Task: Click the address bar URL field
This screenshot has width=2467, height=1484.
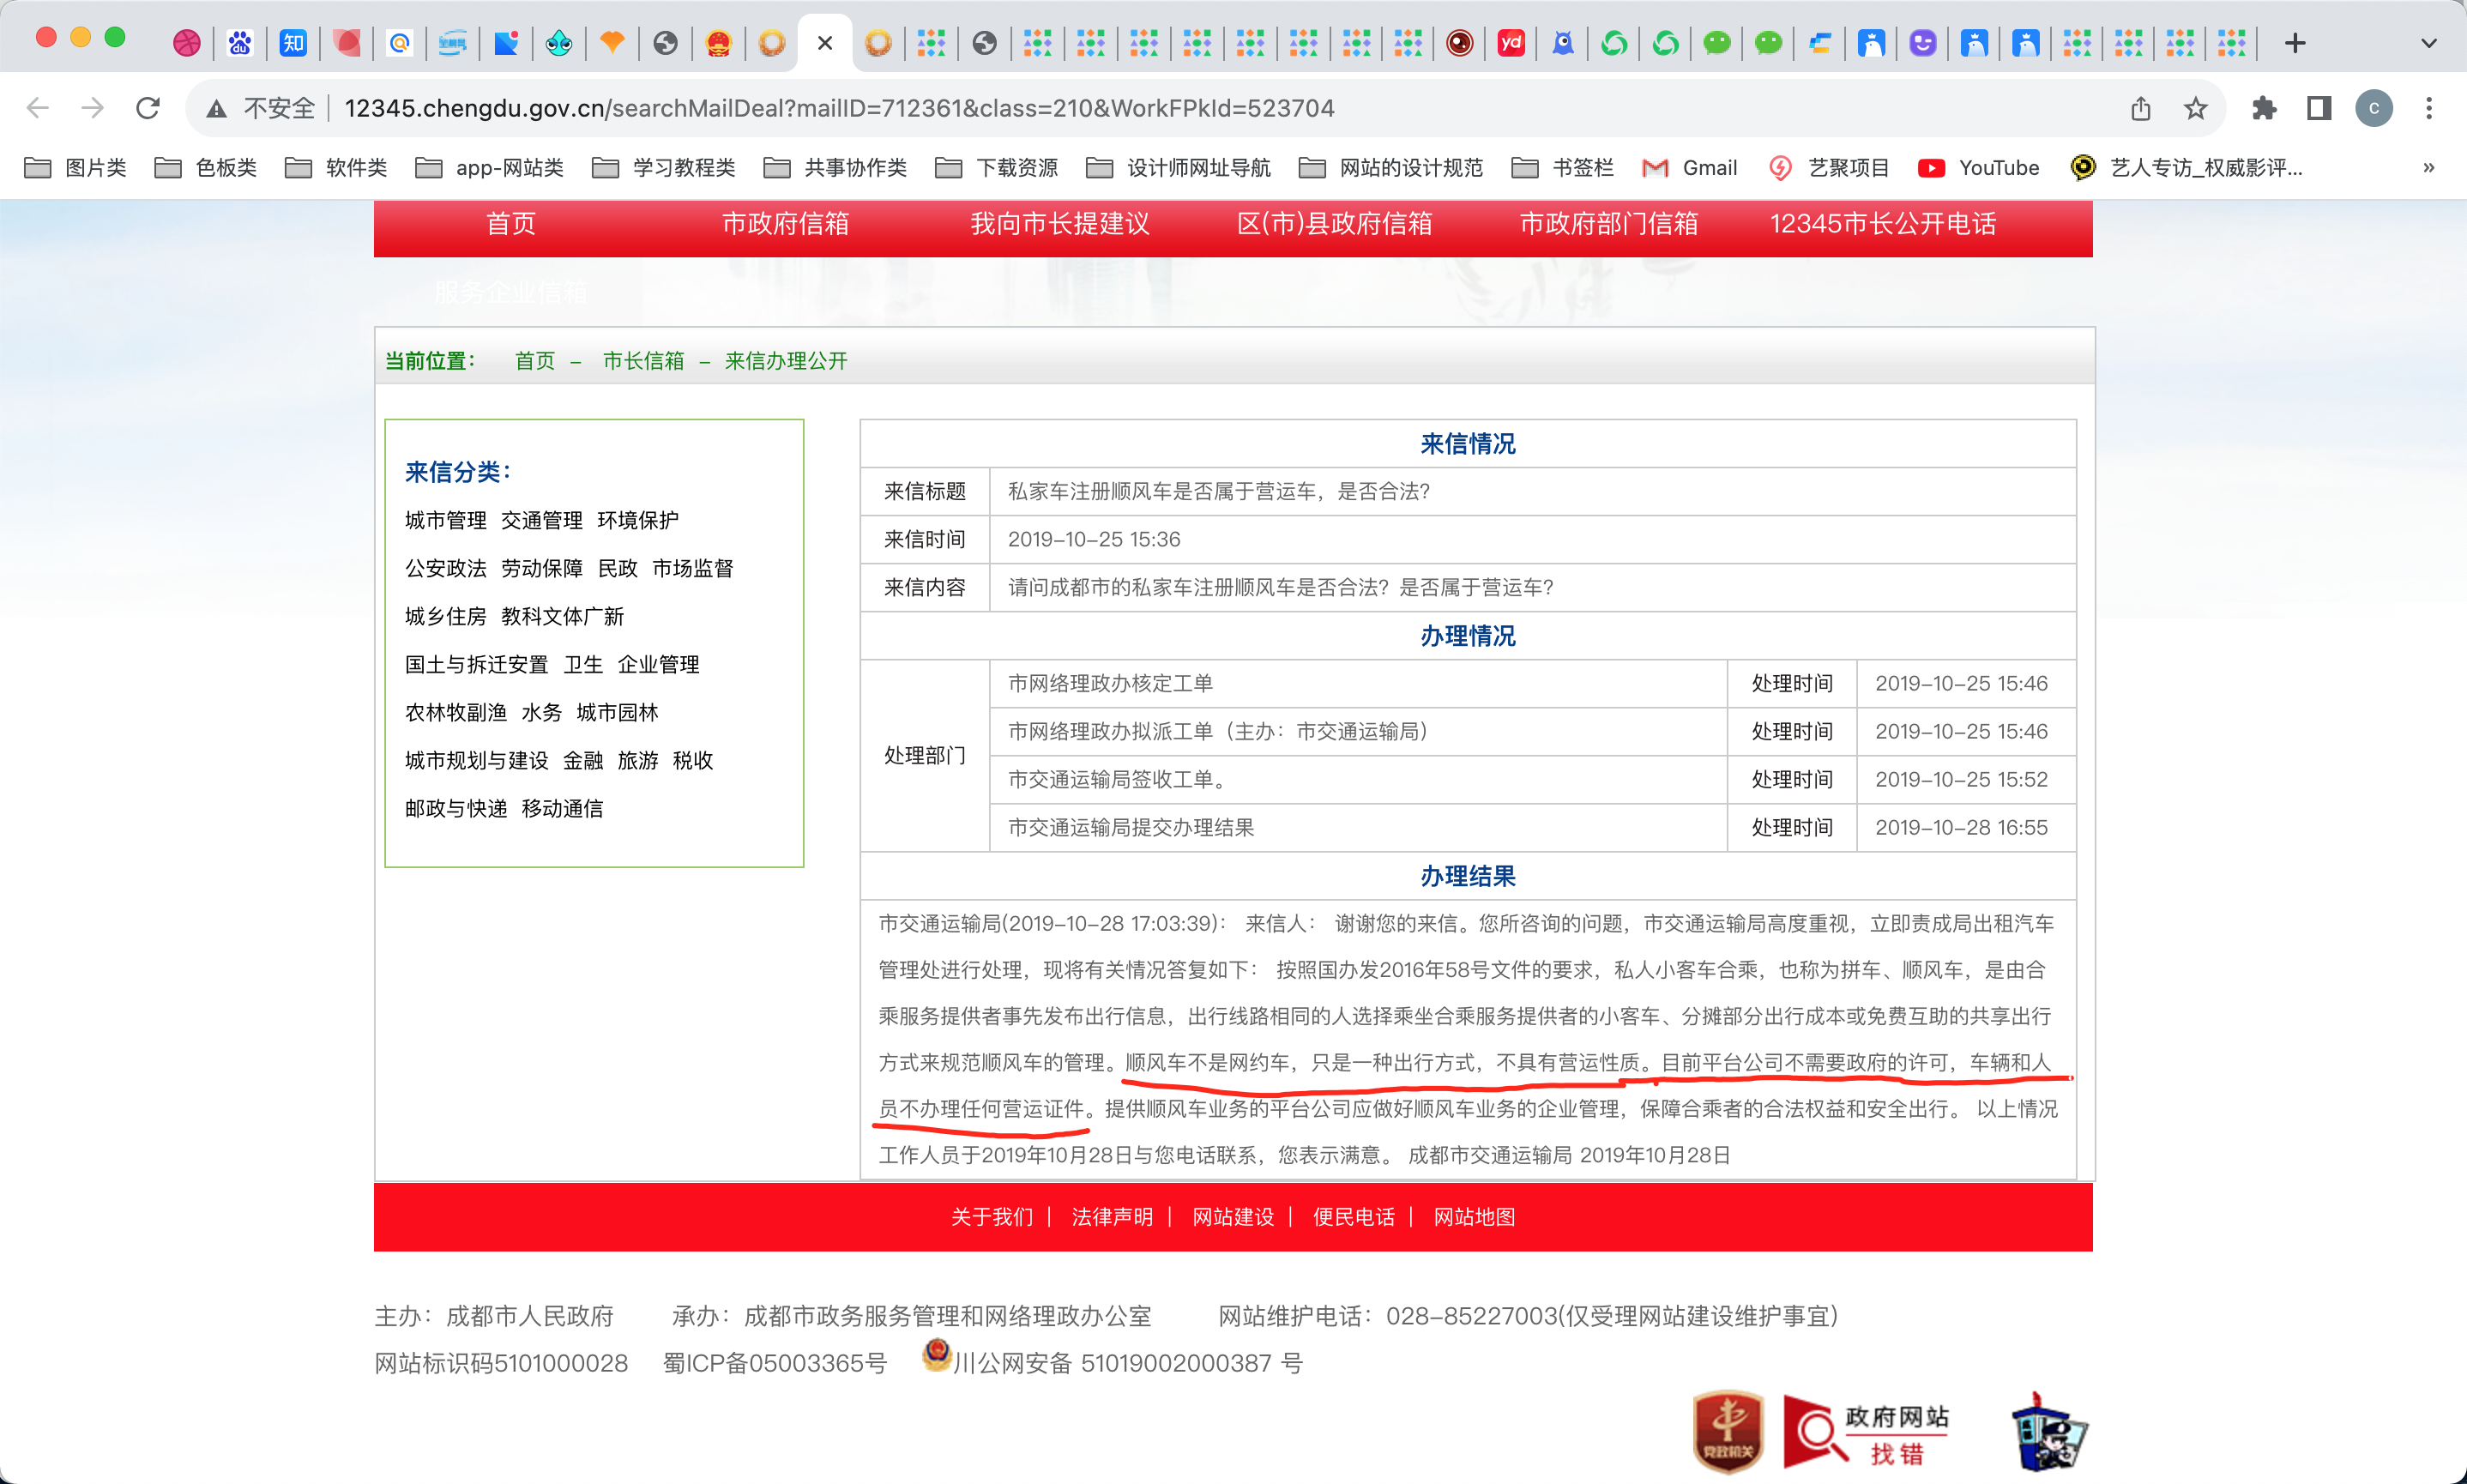Action: coord(838,108)
